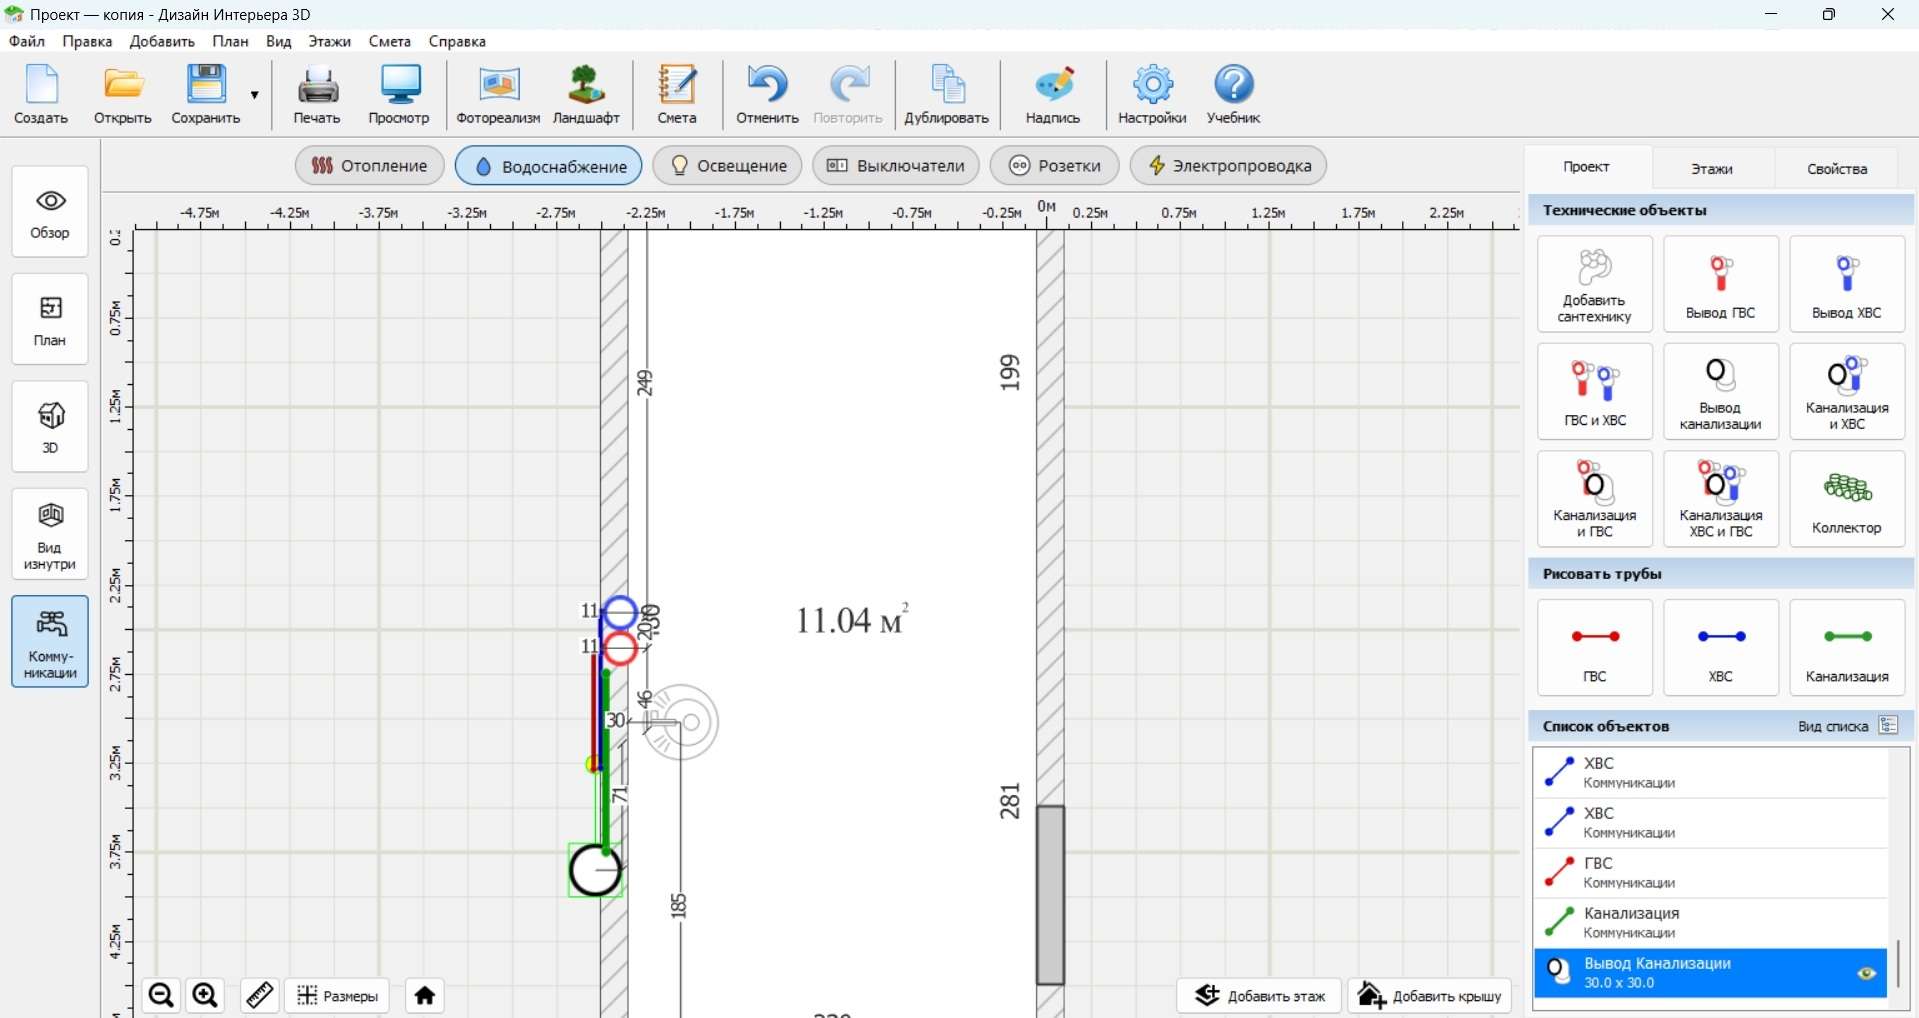Toggle the Отопление layer filter
This screenshot has height=1018, width=1919.
(370, 166)
